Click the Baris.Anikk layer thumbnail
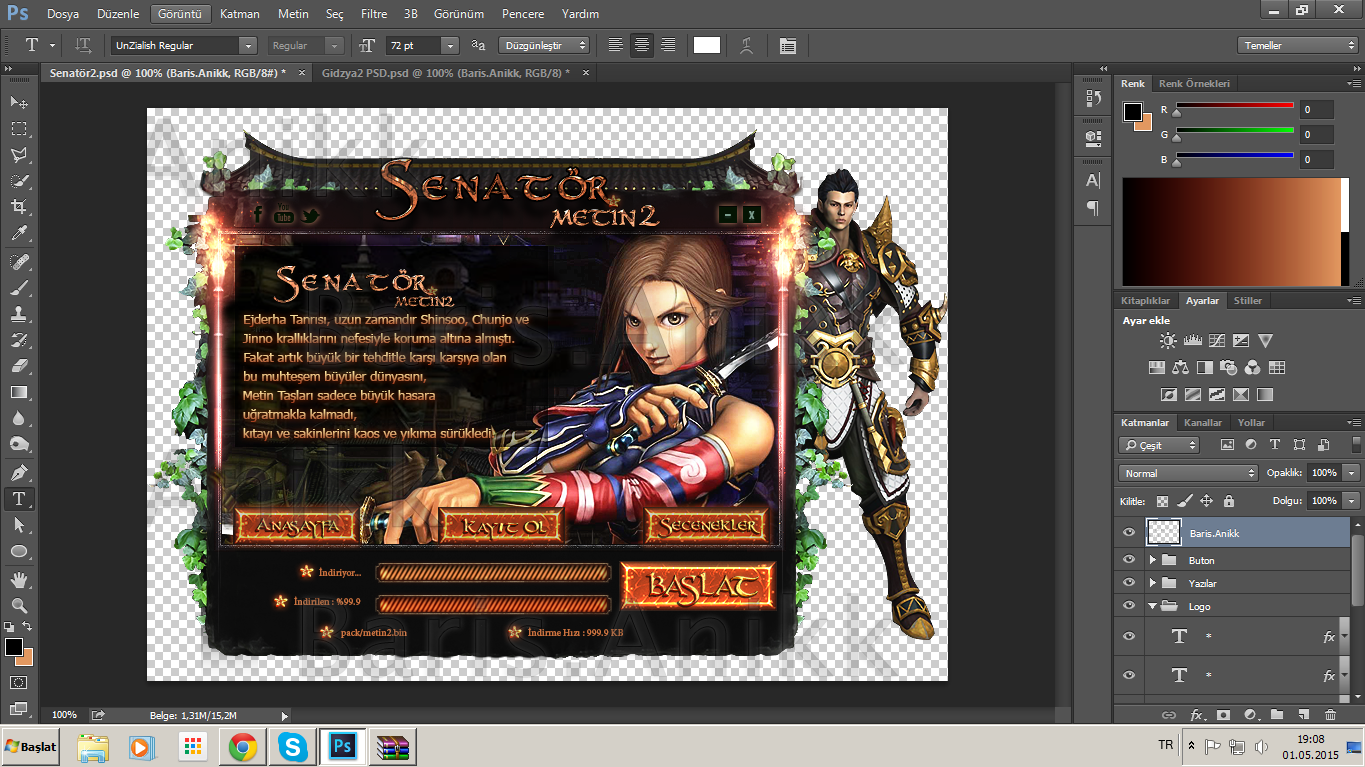 (x=1164, y=532)
